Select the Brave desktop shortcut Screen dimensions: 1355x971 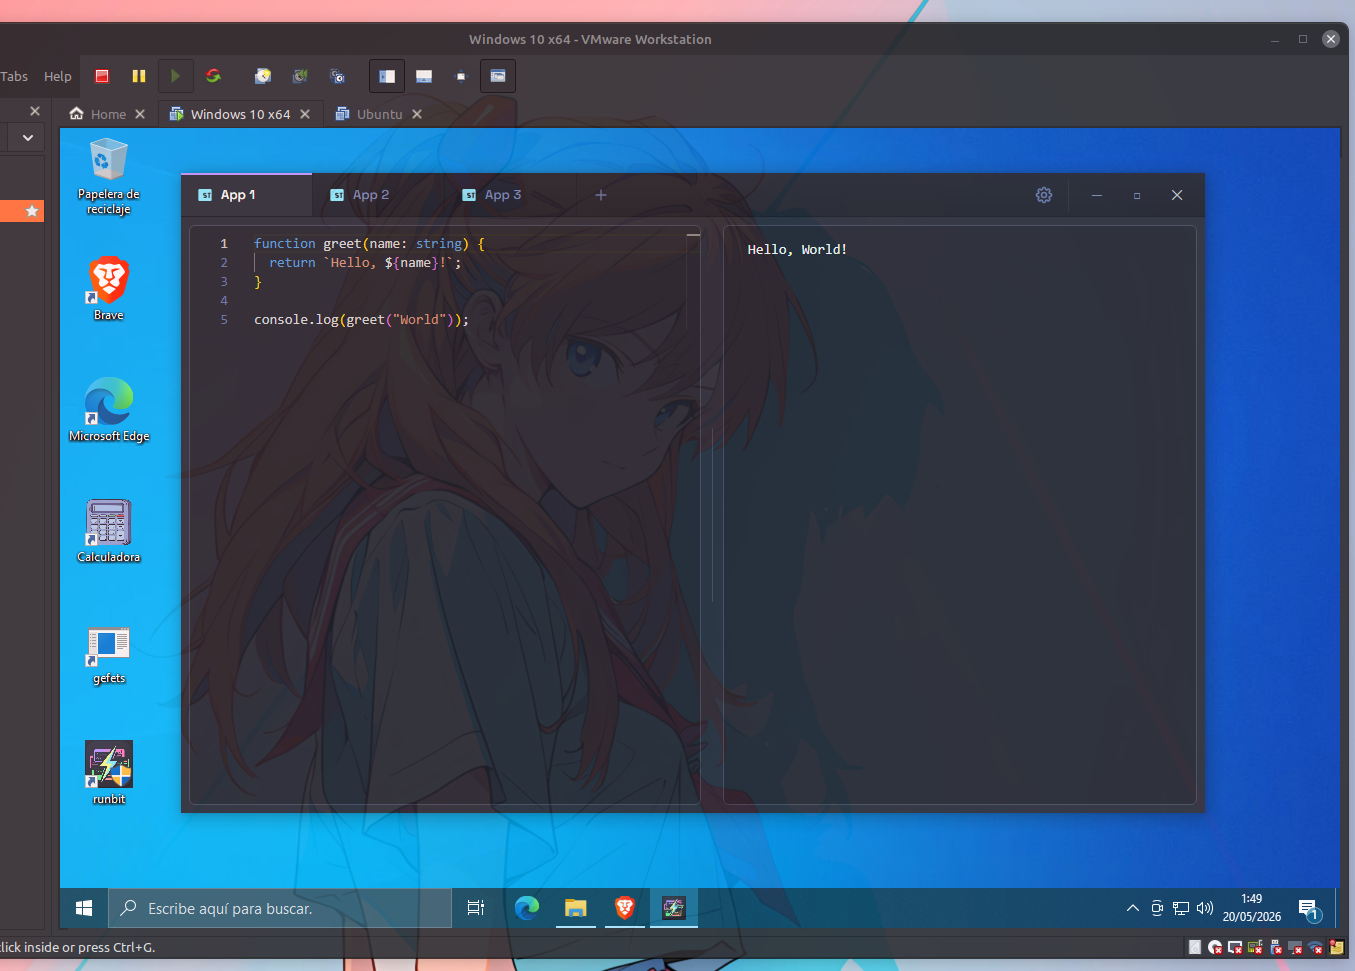pos(109,288)
